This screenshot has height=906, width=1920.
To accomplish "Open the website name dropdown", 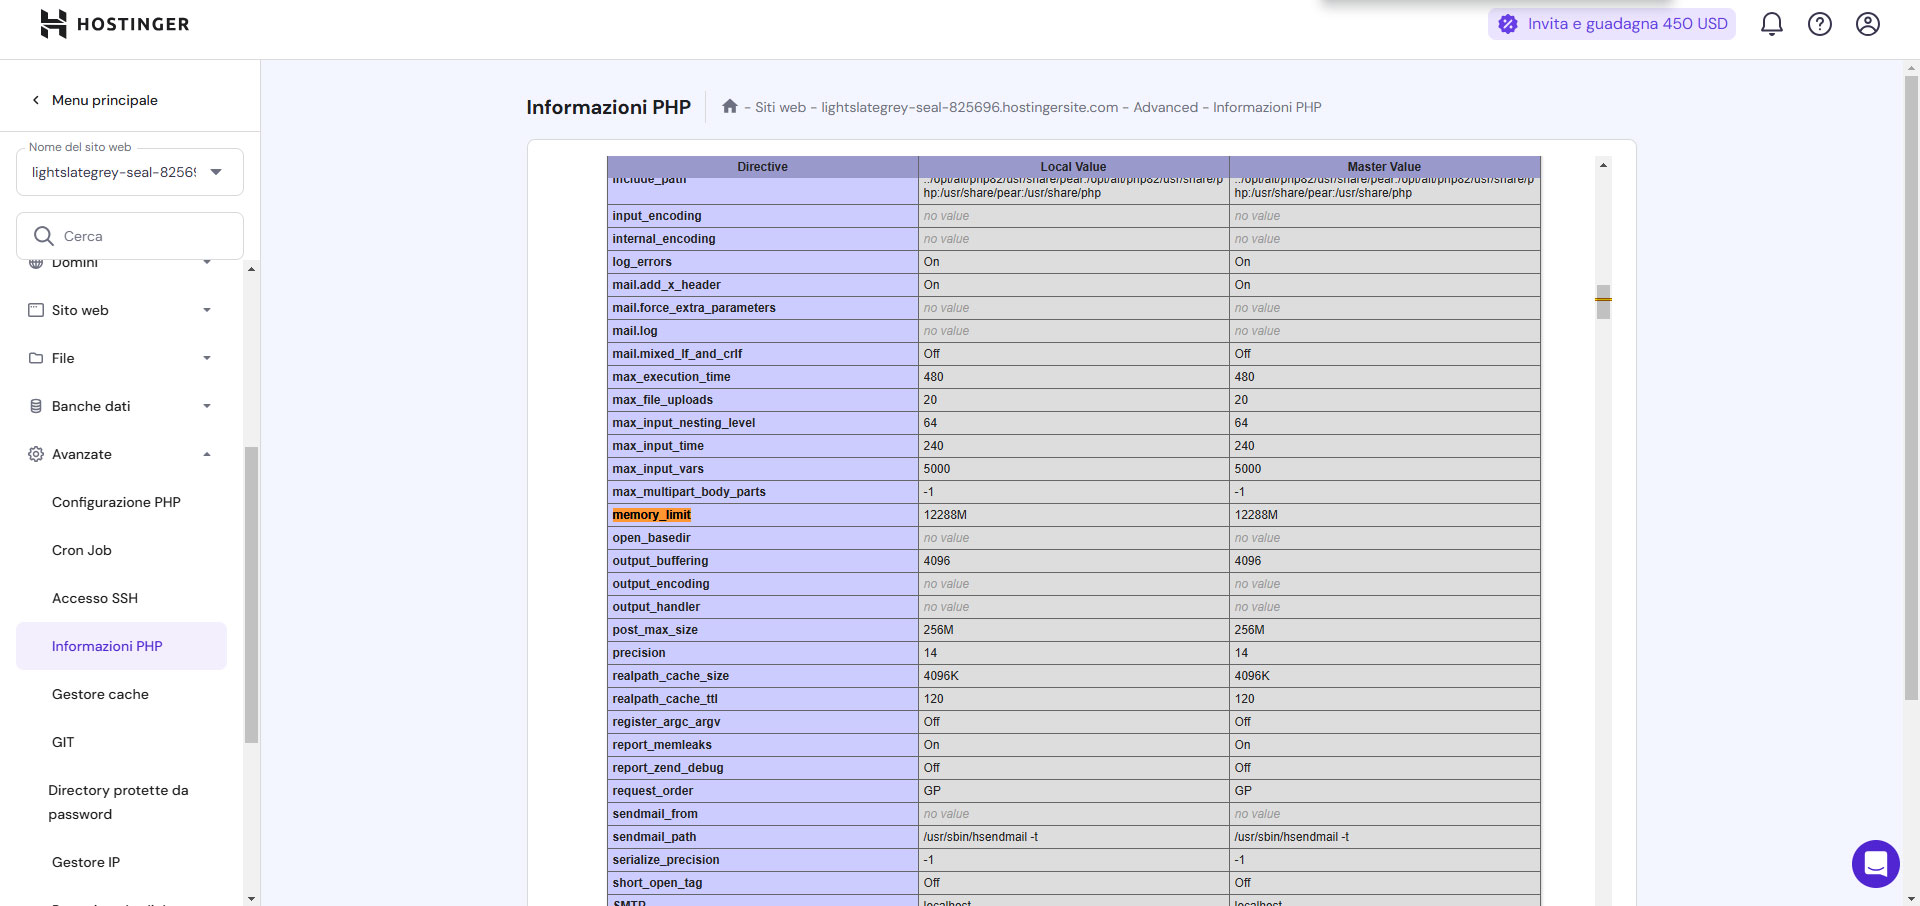I will pyautogui.click(x=130, y=172).
